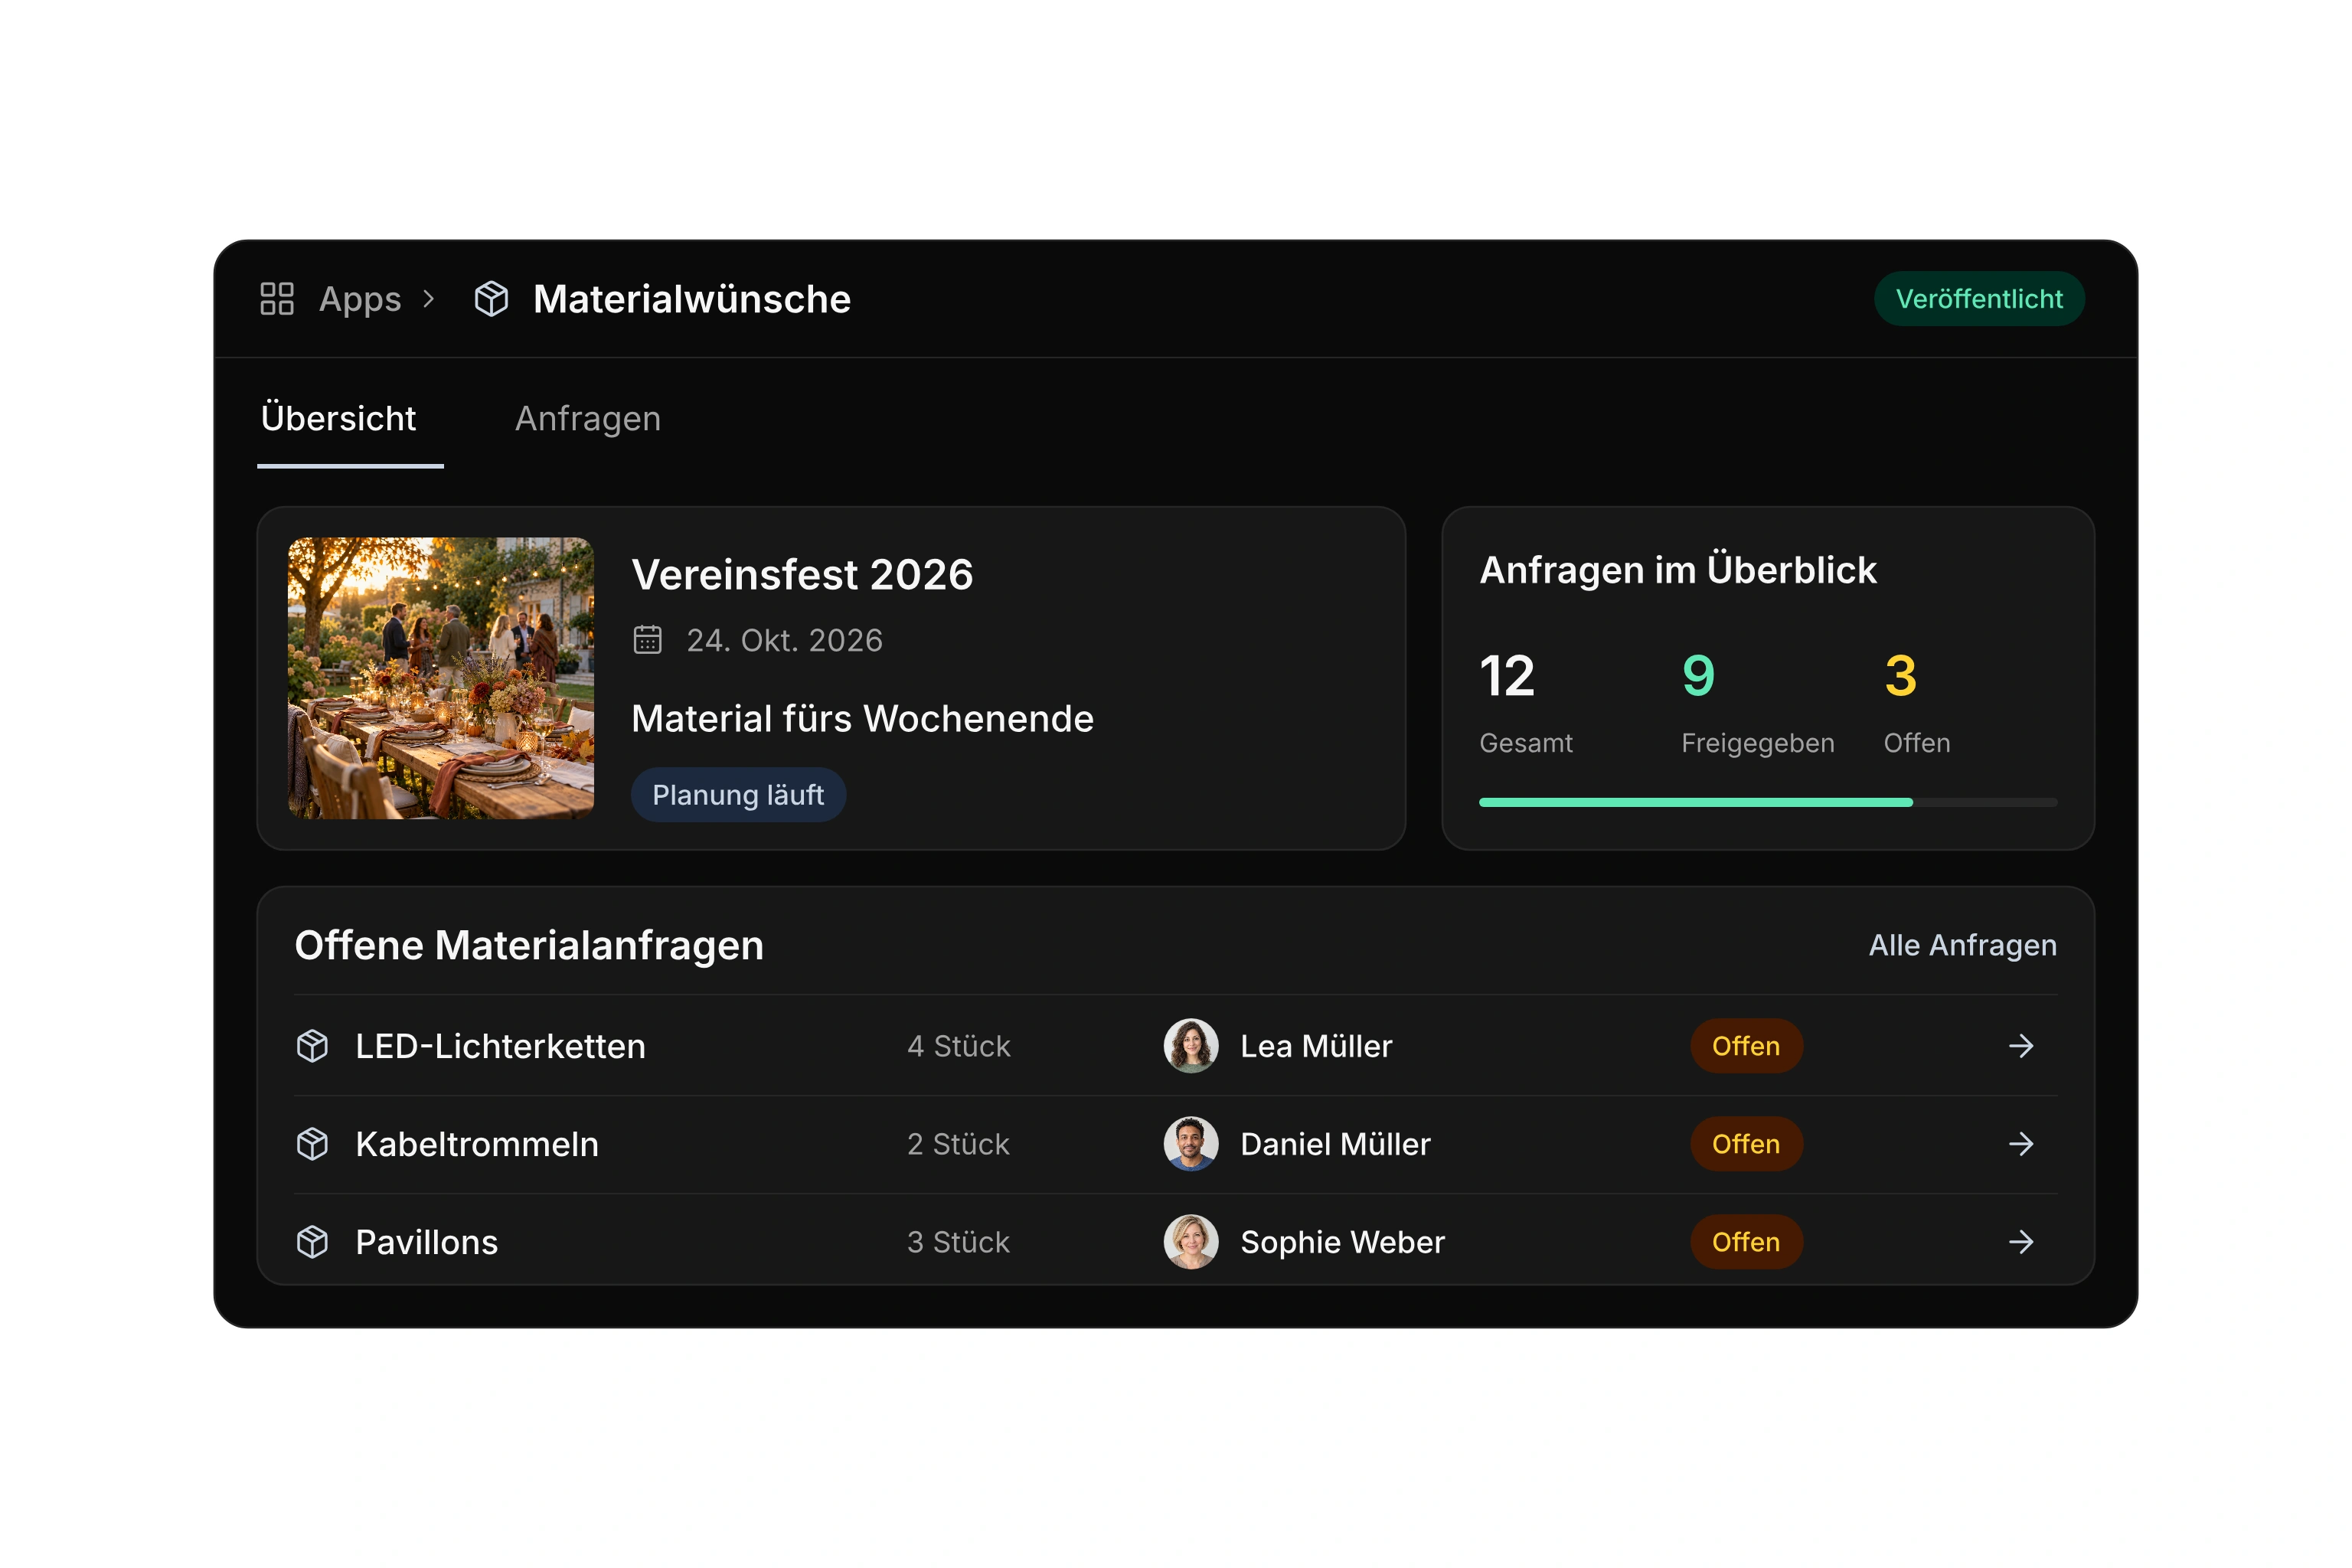Click the package icon for Pavillons
Viewport: 2352px width, 1568px height.
tap(313, 1242)
